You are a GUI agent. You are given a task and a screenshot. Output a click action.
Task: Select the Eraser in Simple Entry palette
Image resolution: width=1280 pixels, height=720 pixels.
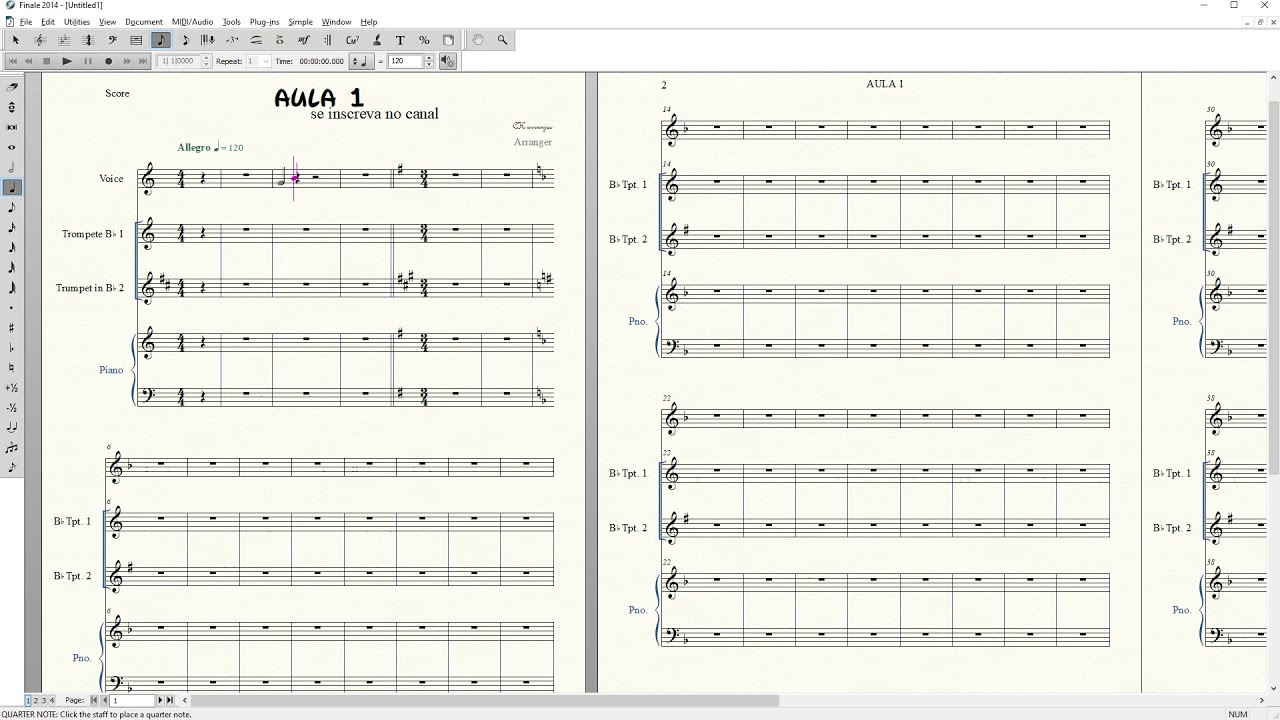point(12,87)
